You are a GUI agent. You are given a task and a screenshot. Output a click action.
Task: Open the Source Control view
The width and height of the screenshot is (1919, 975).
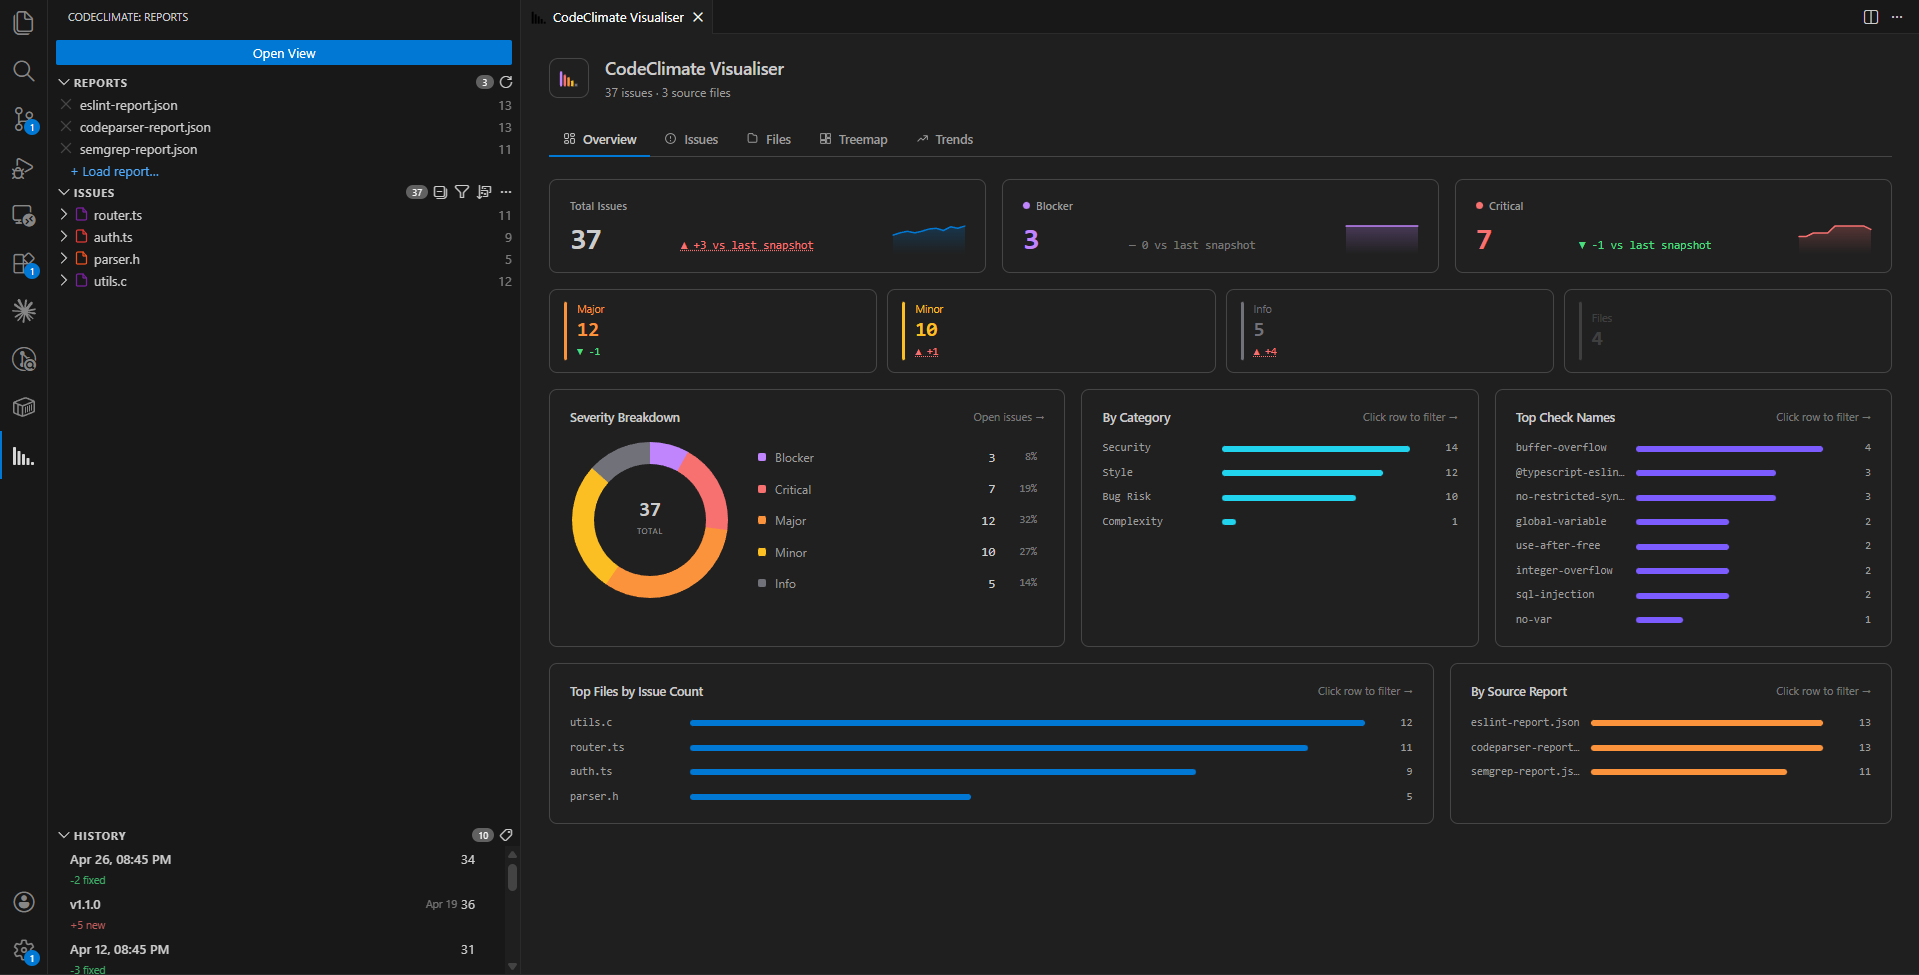click(23, 119)
